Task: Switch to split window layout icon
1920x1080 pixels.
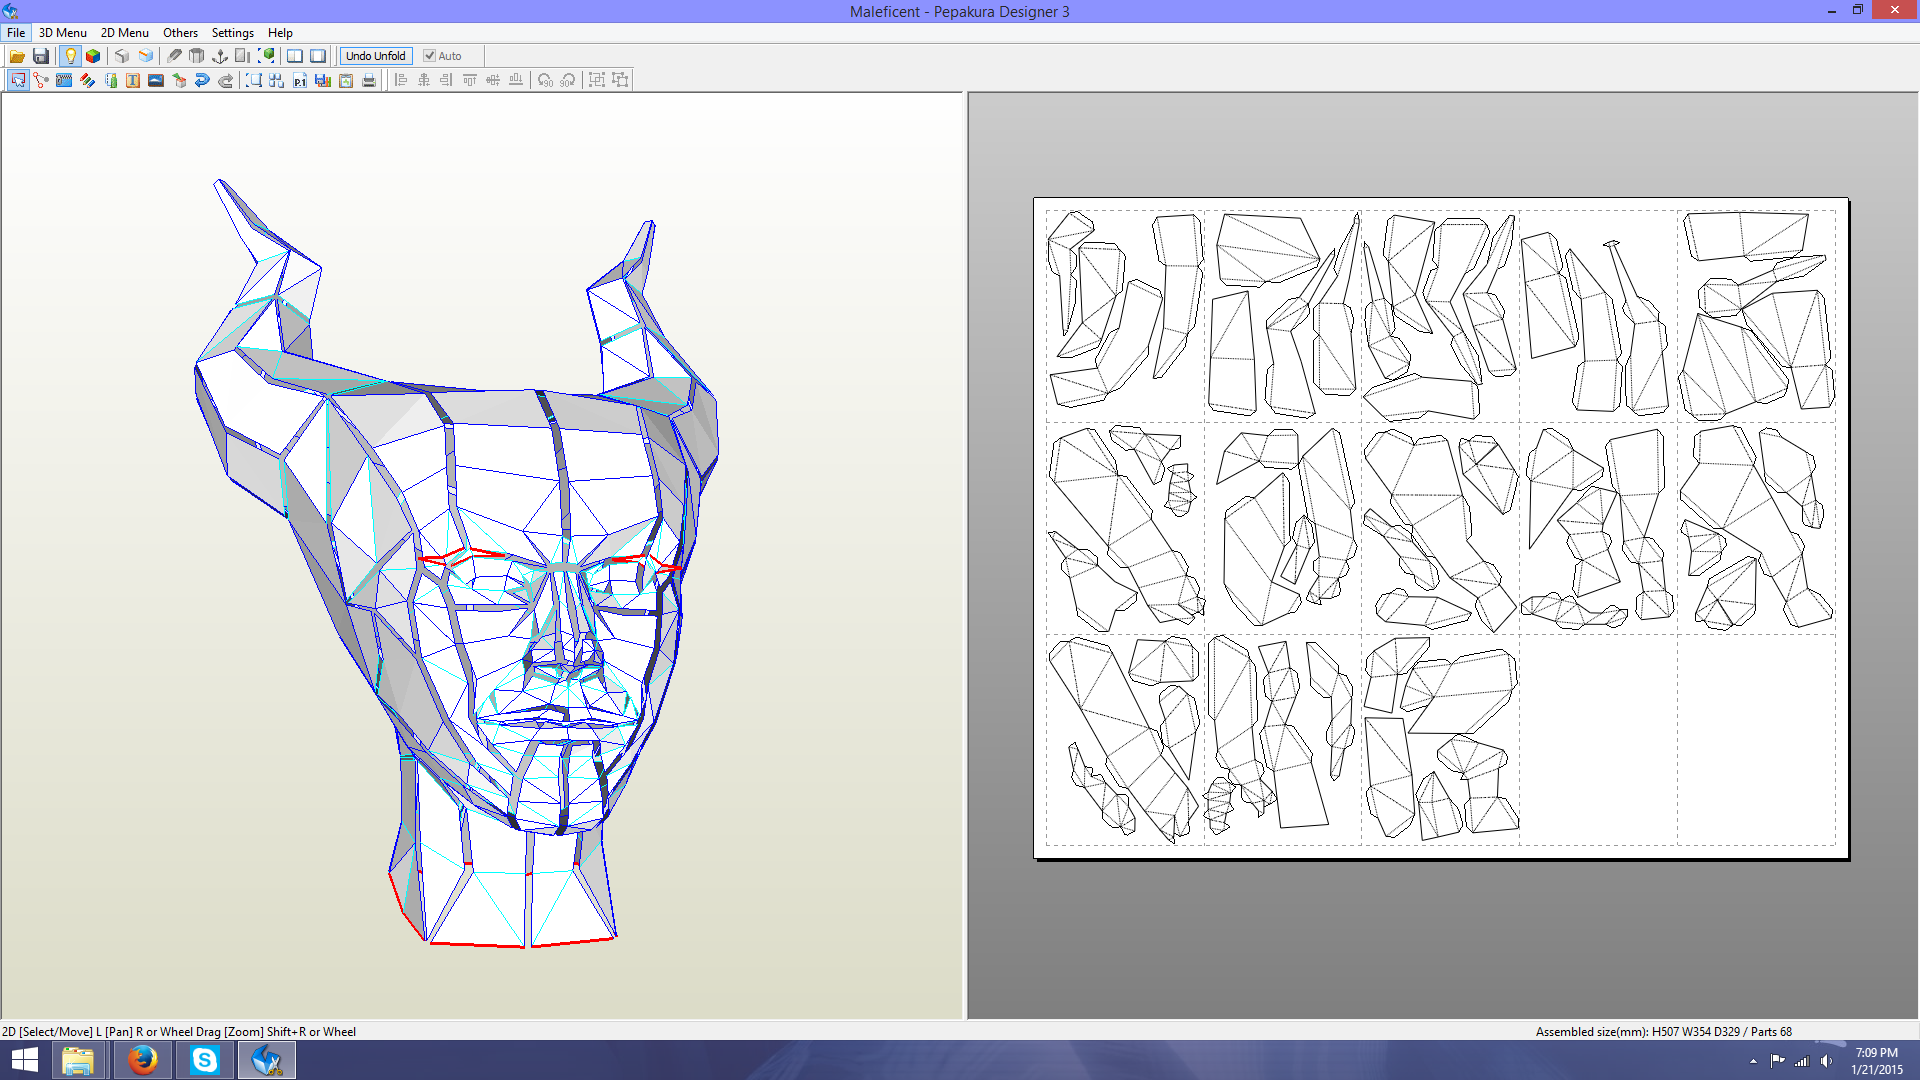Action: click(295, 56)
